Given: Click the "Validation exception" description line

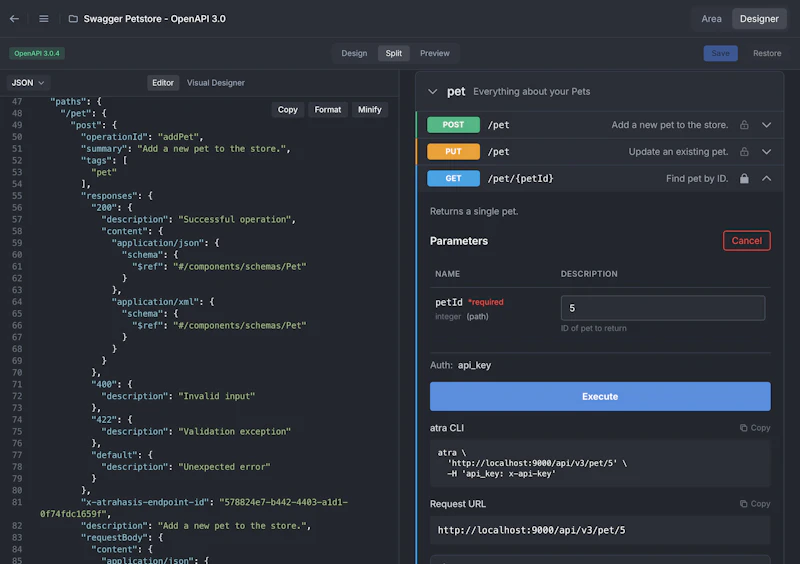Looking at the screenshot, I should point(196,431).
